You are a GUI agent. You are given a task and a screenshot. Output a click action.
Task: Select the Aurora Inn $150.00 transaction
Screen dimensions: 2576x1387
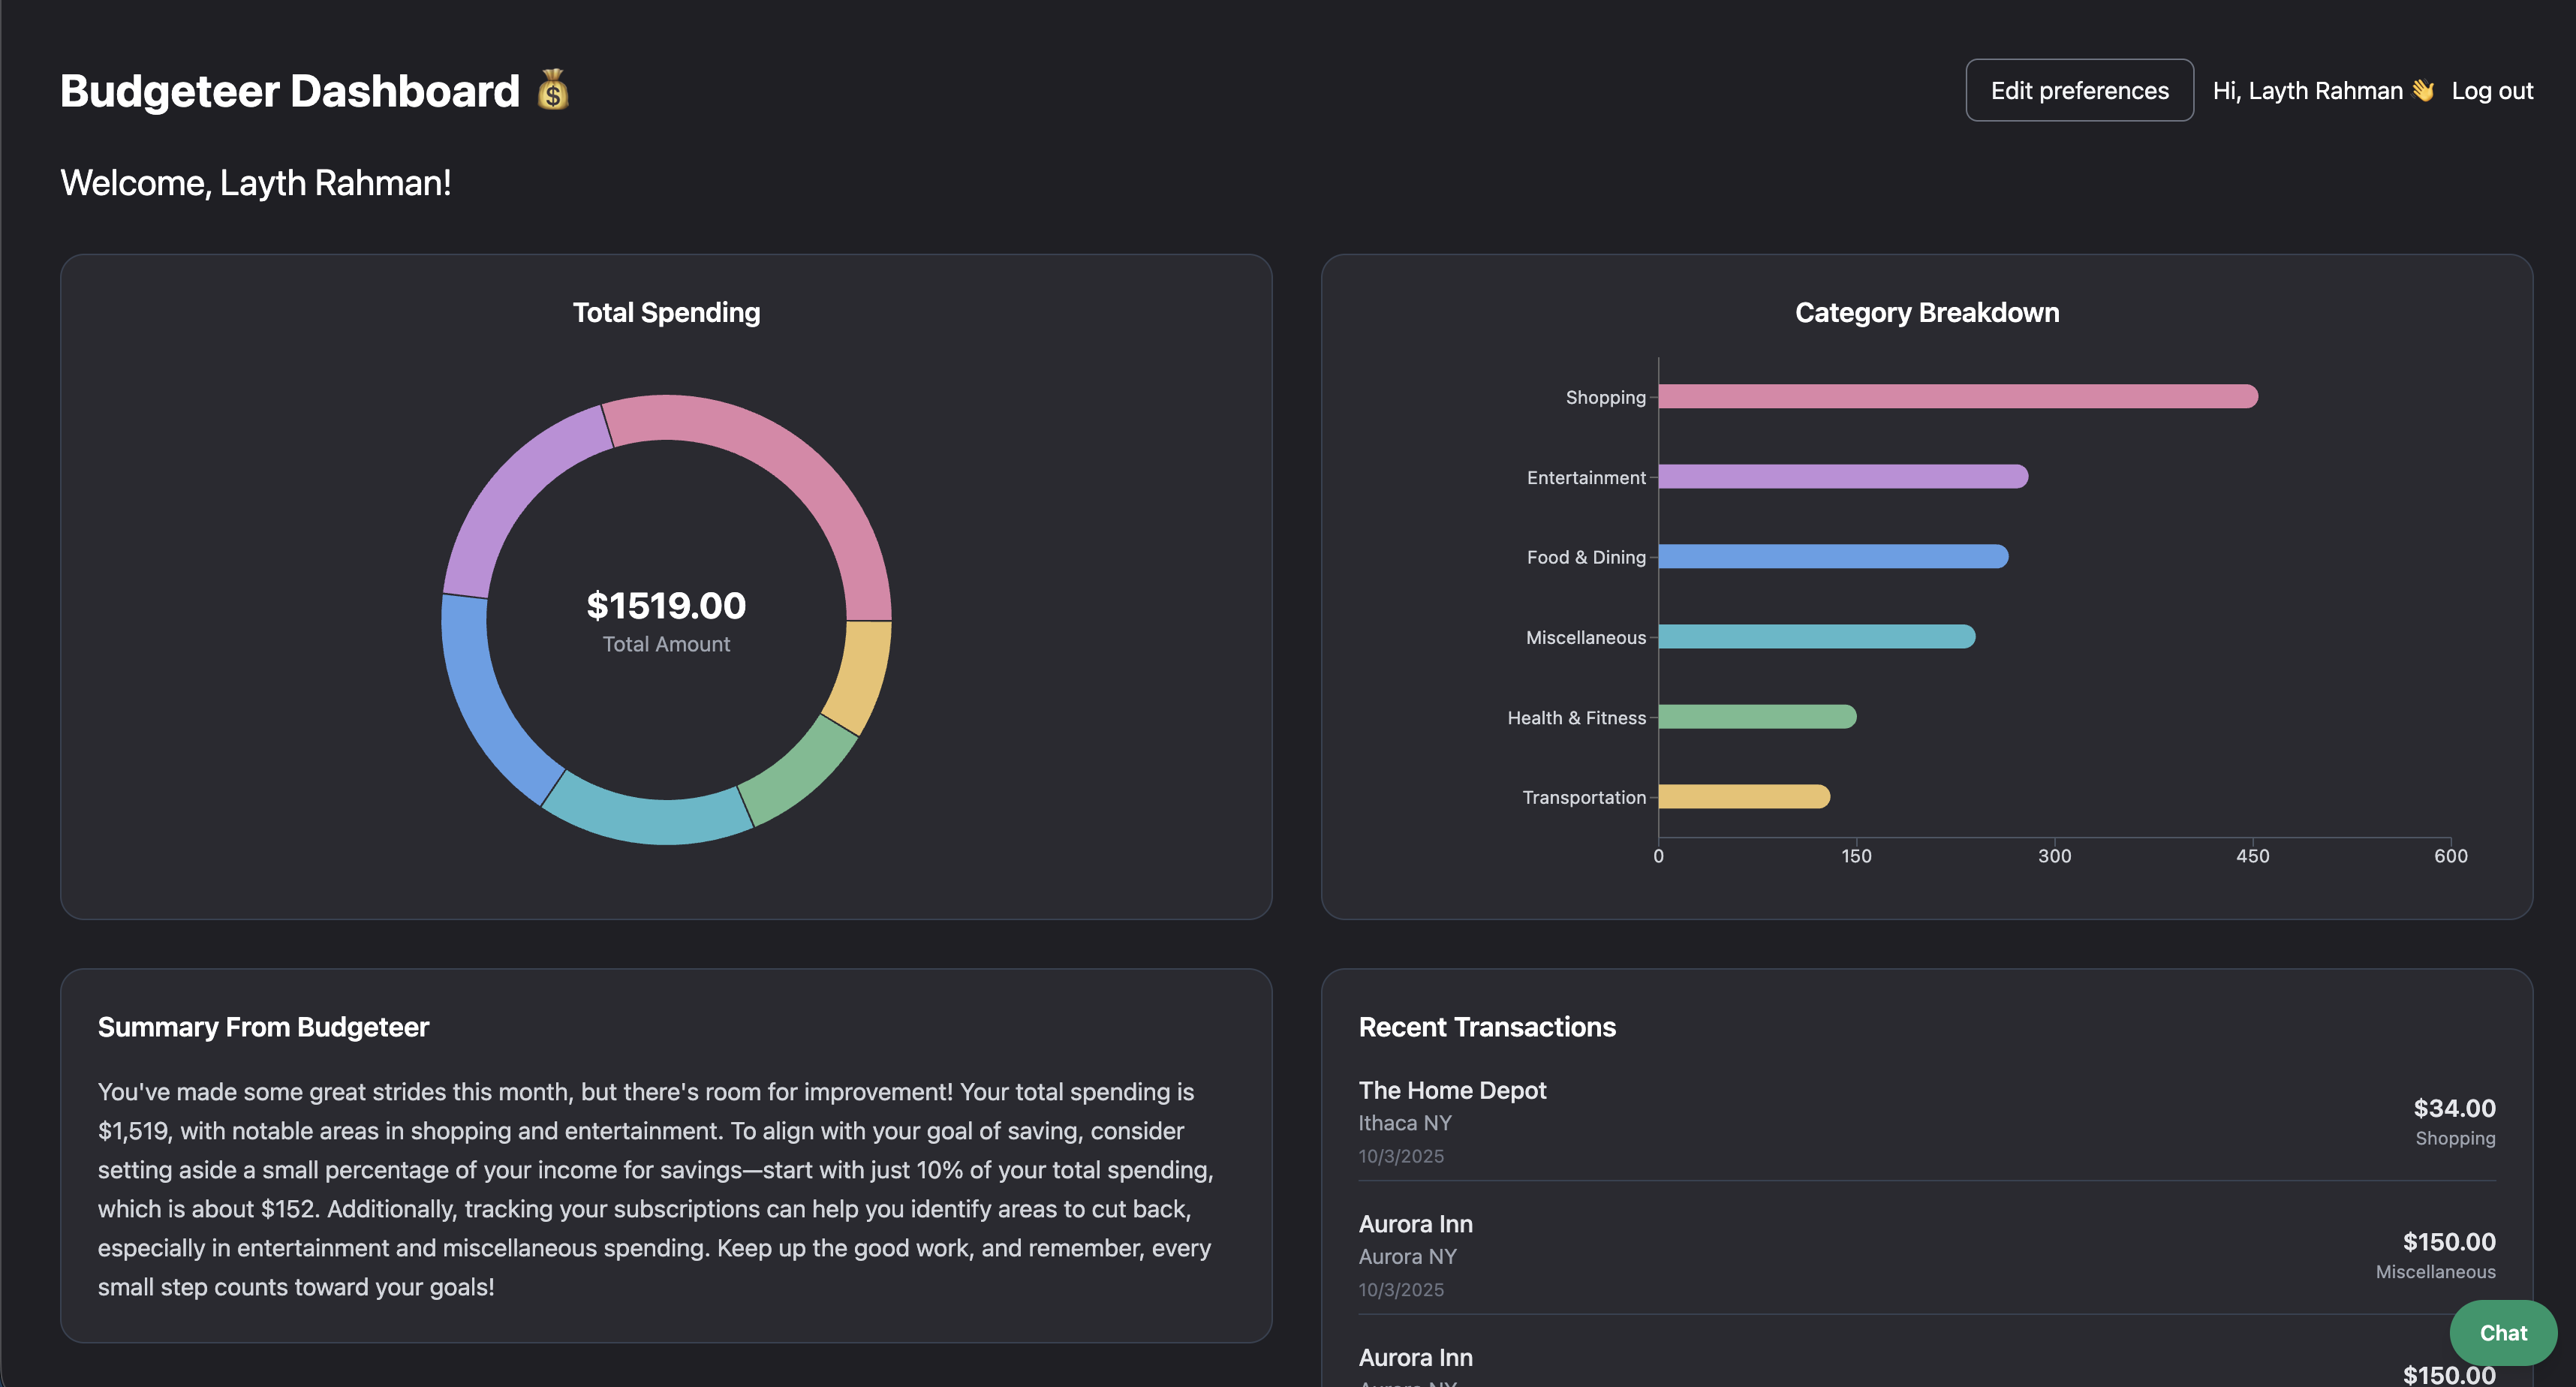[x=1415, y=1224]
